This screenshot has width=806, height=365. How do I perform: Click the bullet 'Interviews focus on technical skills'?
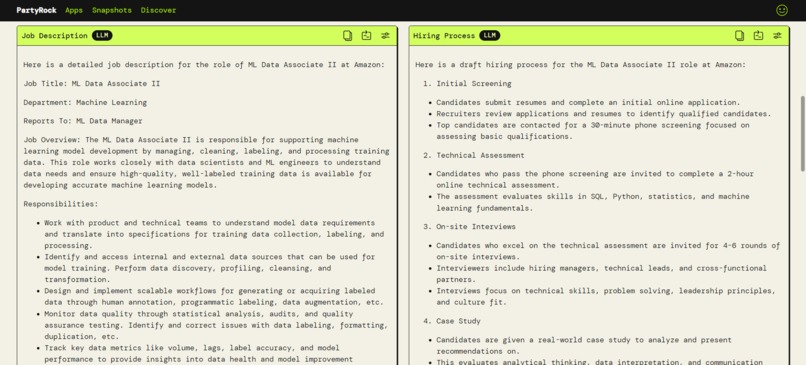[x=606, y=297]
